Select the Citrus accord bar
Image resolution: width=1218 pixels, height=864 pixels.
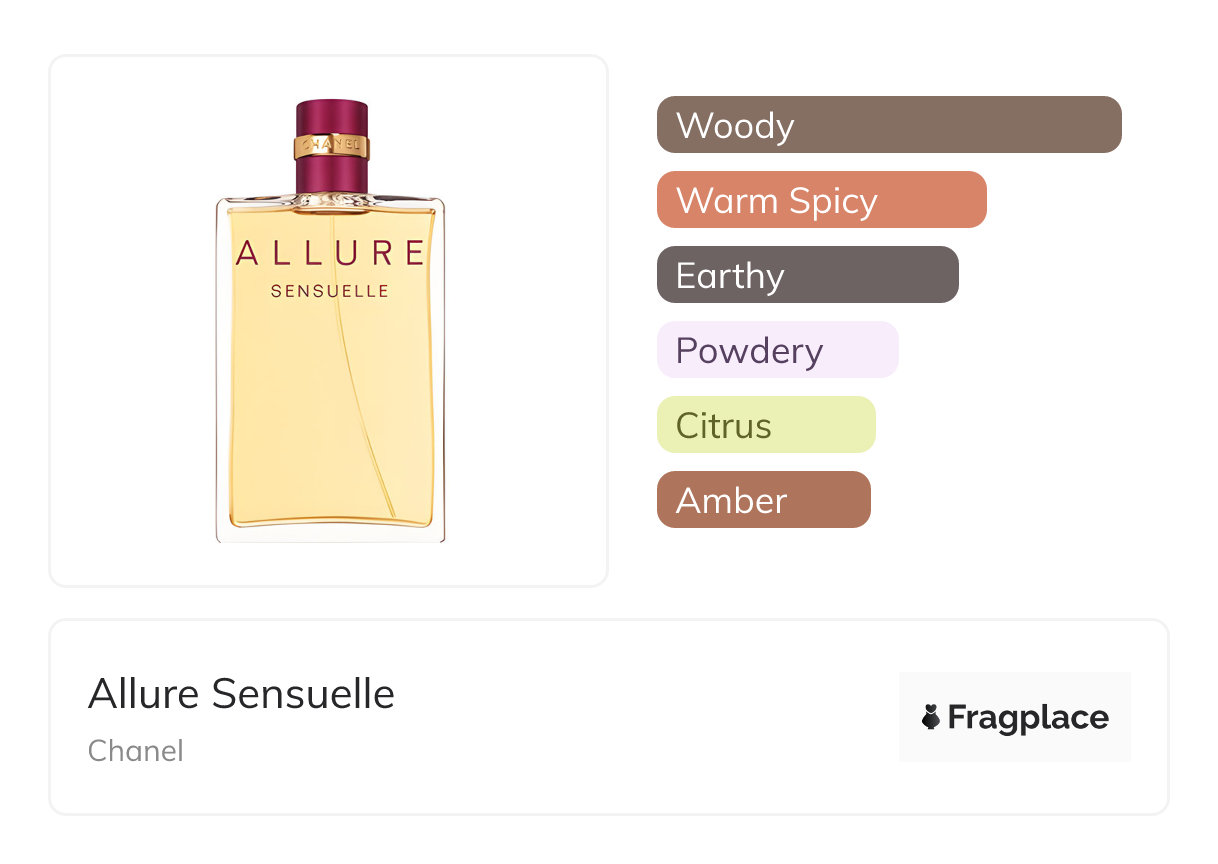tap(765, 425)
